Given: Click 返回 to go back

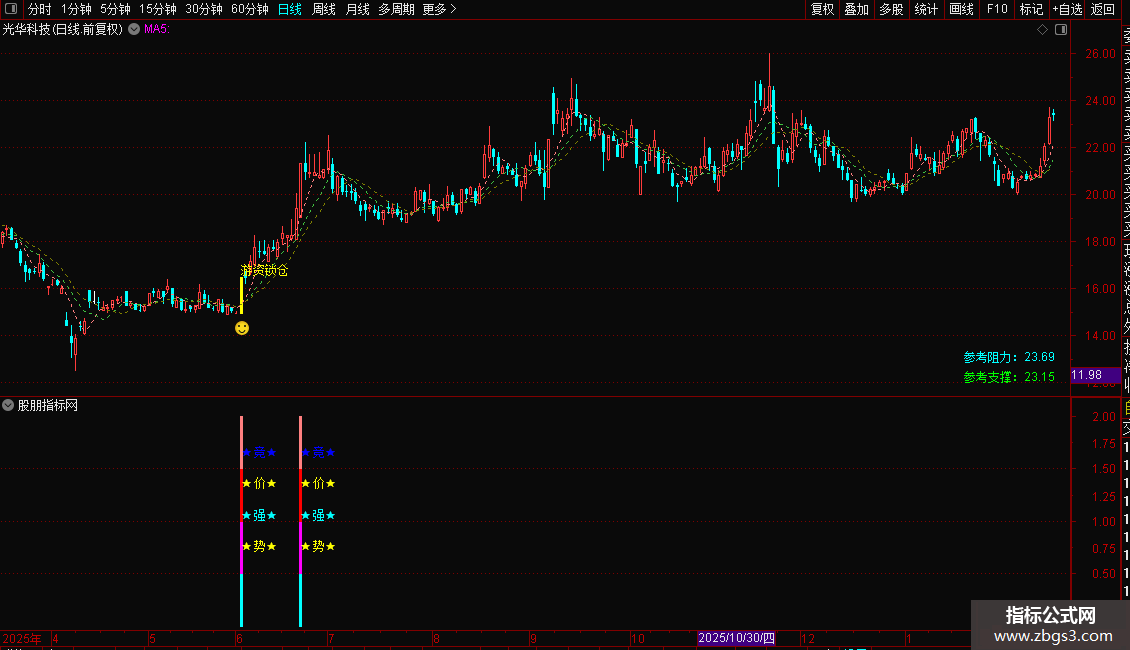Looking at the screenshot, I should (x=1103, y=9).
